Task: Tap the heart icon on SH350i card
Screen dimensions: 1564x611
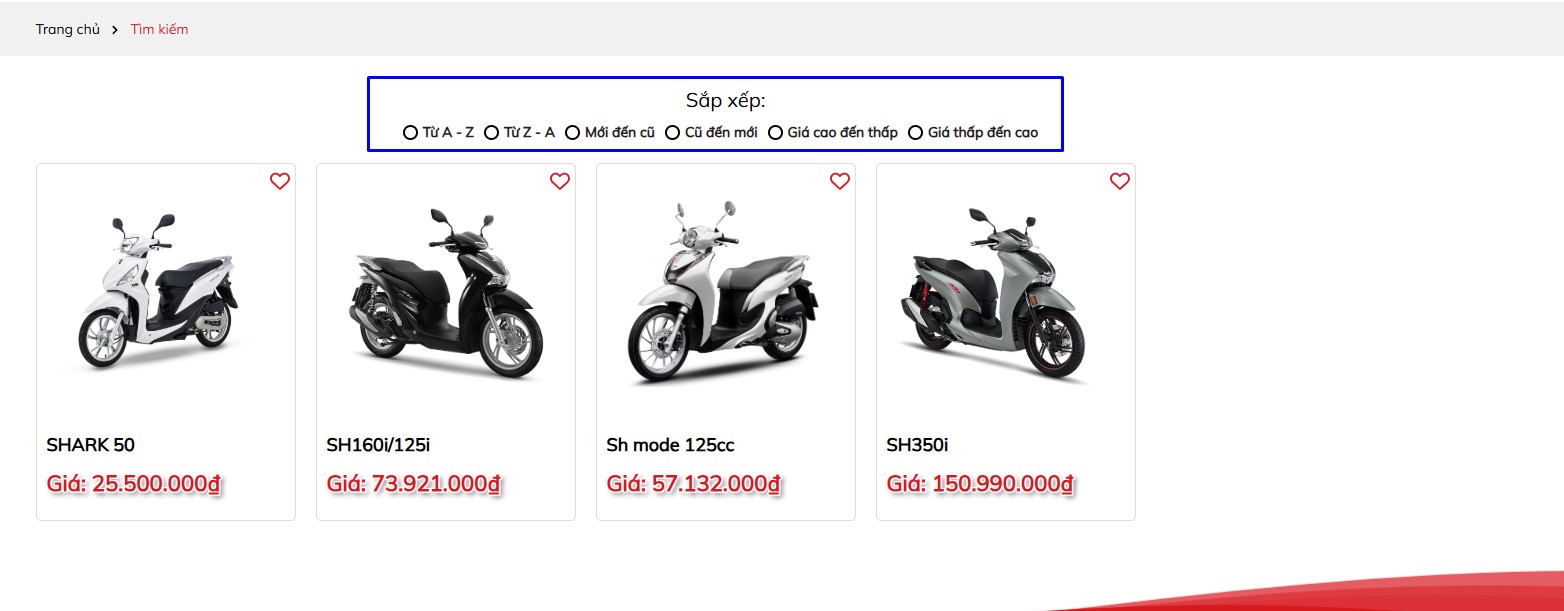Action: pyautogui.click(x=1120, y=181)
